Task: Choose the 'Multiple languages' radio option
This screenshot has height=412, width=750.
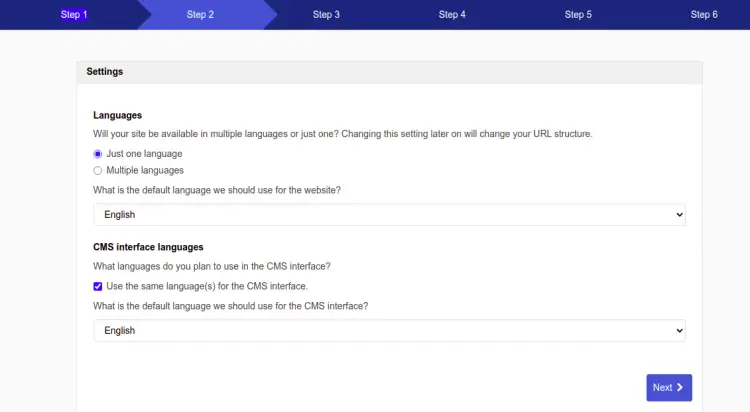Action: pyautogui.click(x=98, y=171)
